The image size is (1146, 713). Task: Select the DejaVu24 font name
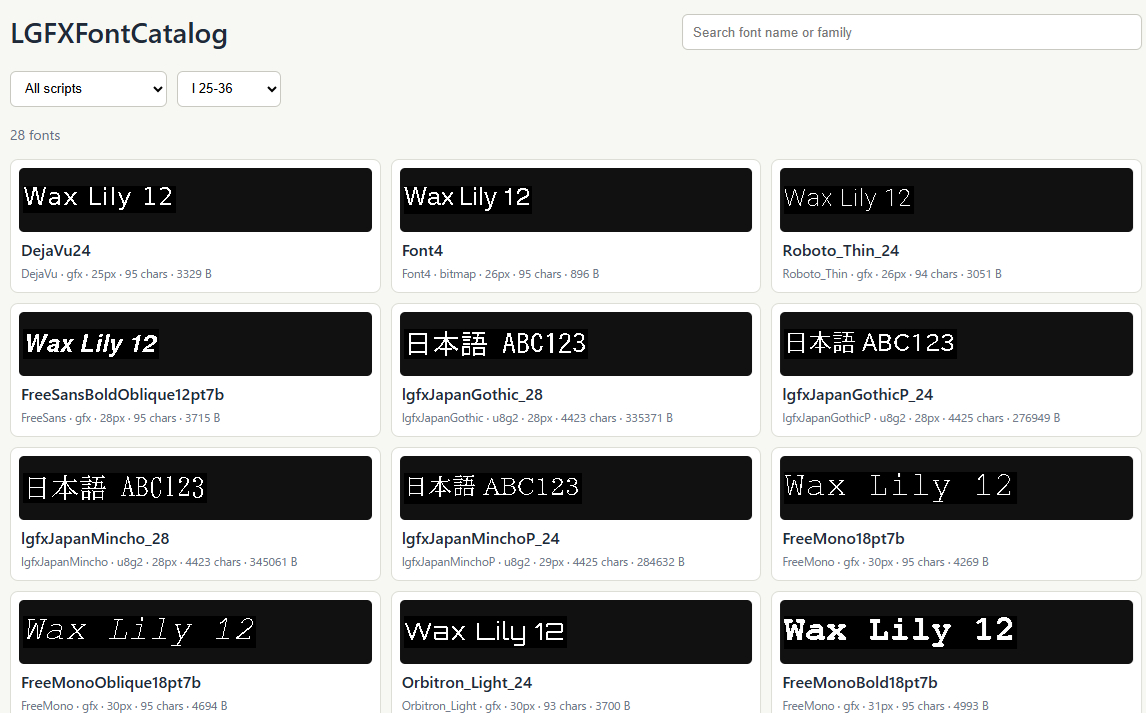click(x=56, y=251)
